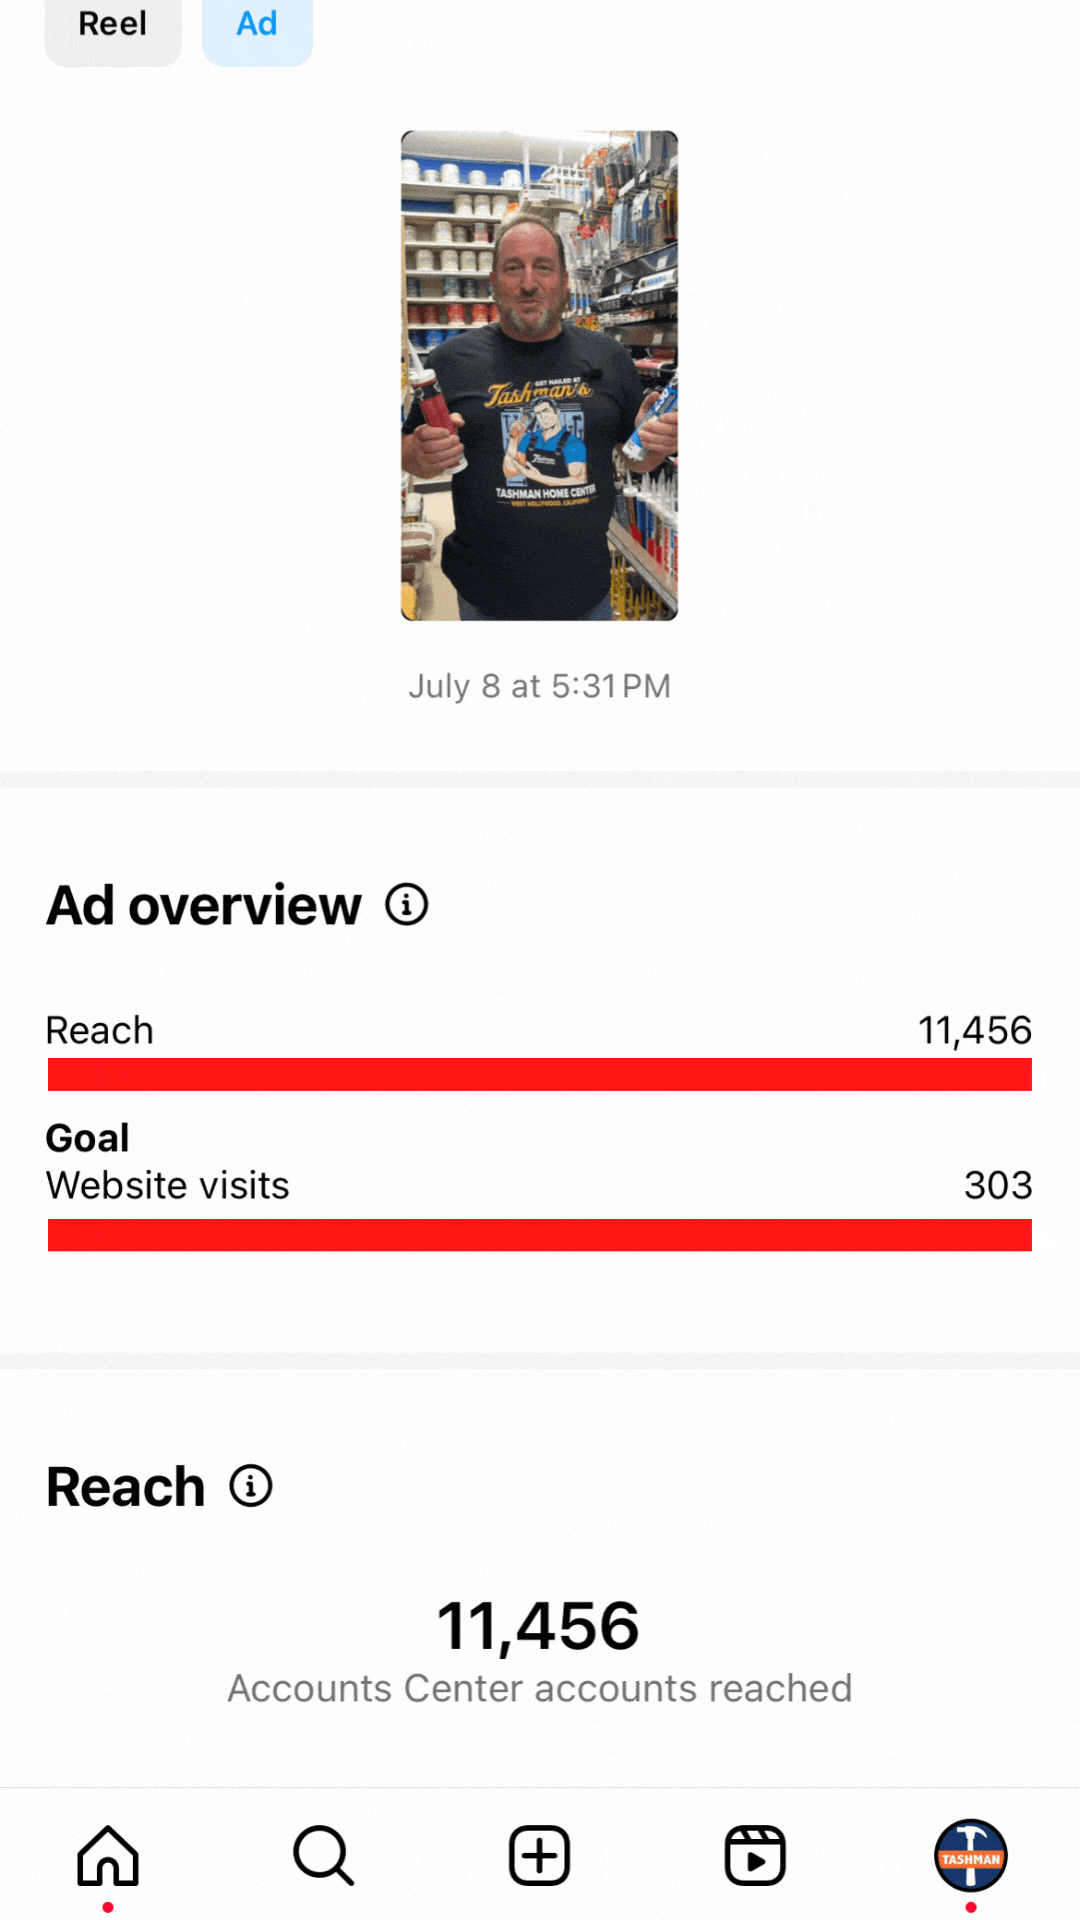Switch to the Reel tab

113,25
